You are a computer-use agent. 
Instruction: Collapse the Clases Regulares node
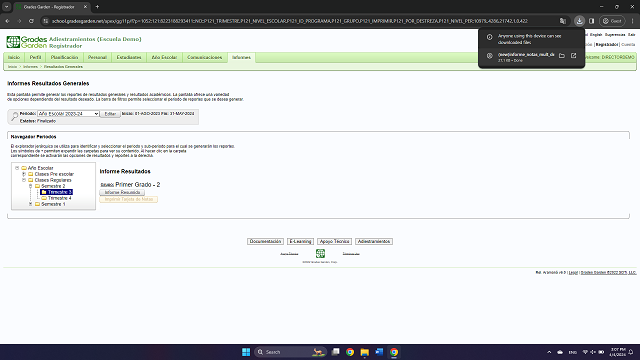24,180
